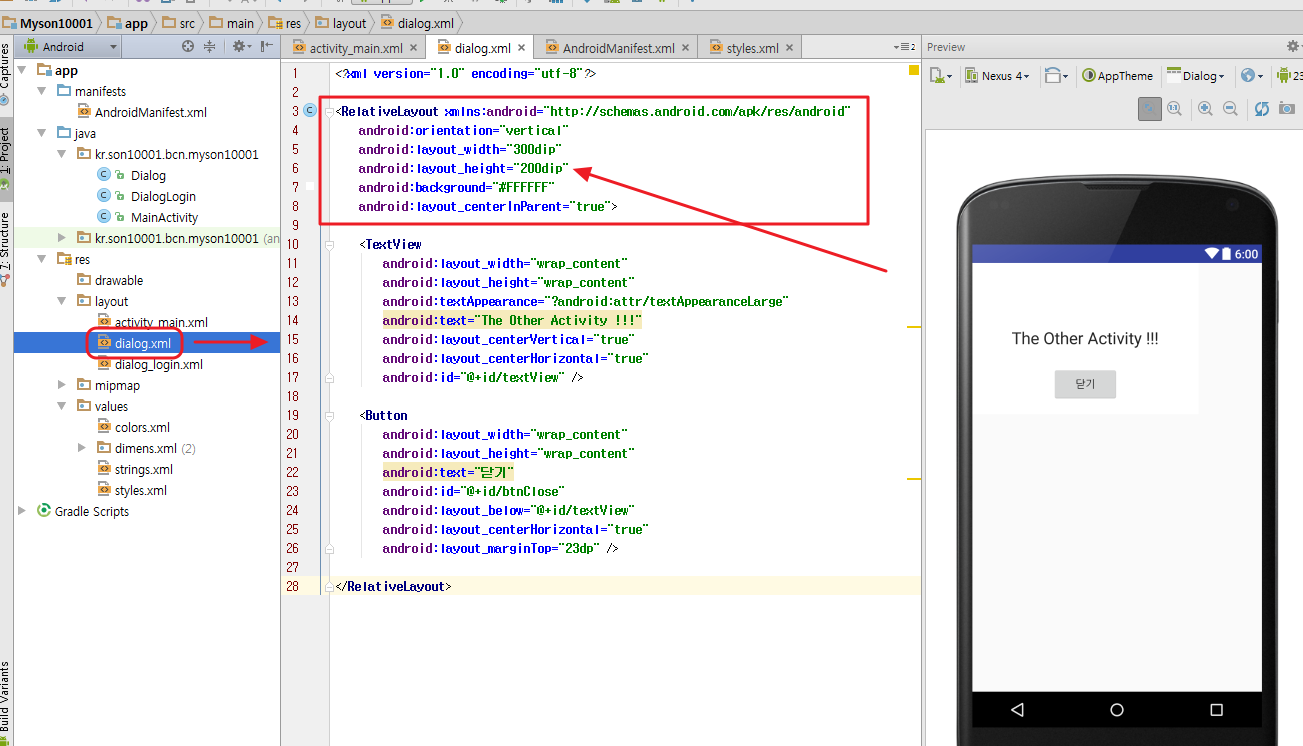Click the back button in phone preview
This screenshot has height=746, width=1303.
pos(1017,710)
